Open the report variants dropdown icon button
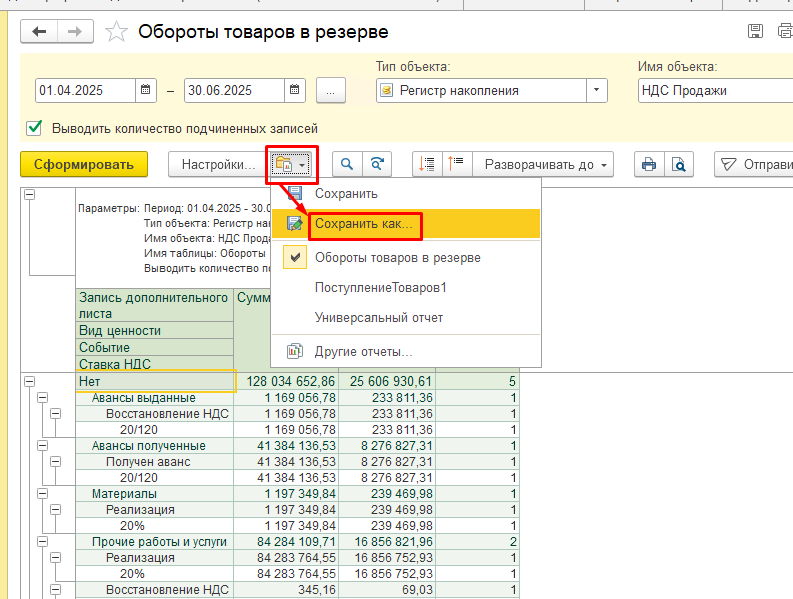793x599 pixels. 291,164
